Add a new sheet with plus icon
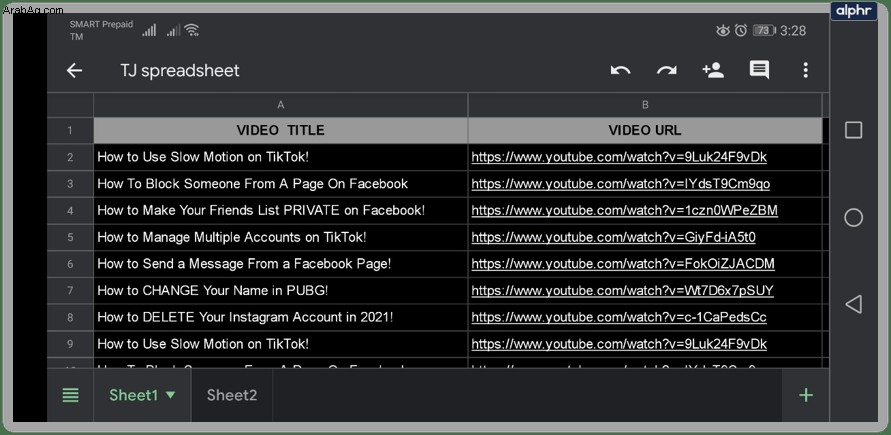 point(806,395)
